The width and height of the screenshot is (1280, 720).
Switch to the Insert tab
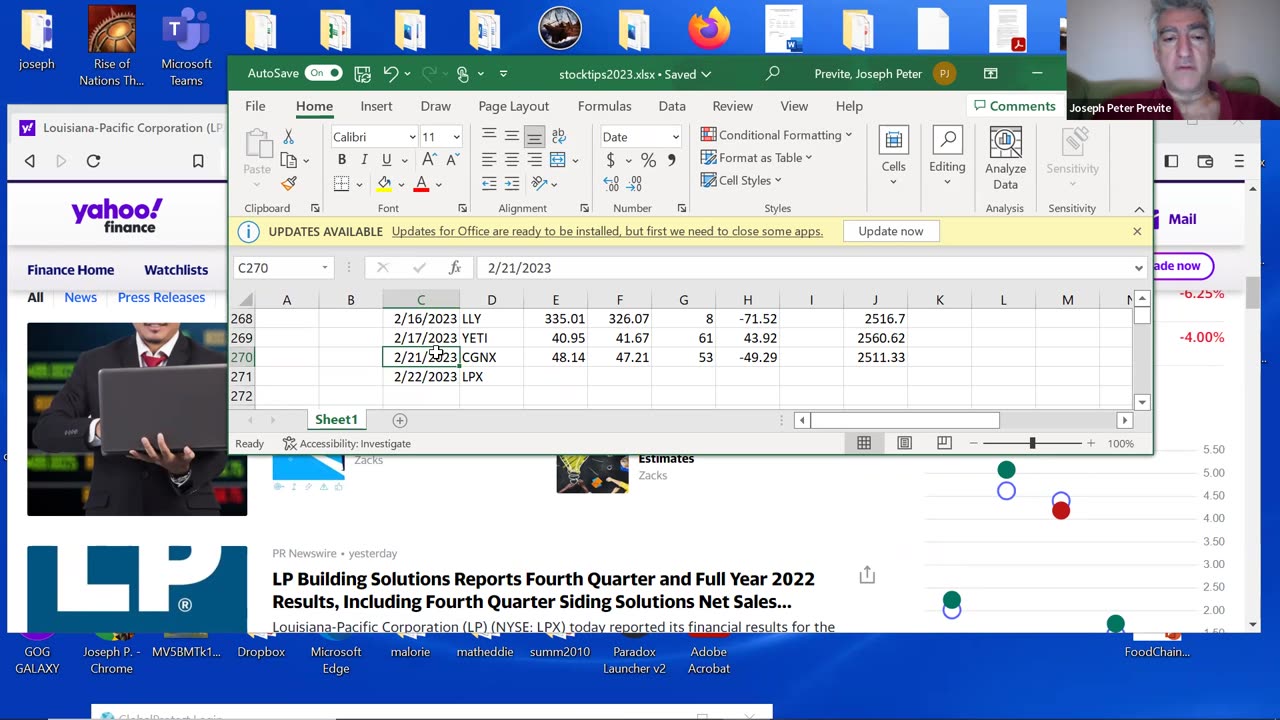coord(376,106)
